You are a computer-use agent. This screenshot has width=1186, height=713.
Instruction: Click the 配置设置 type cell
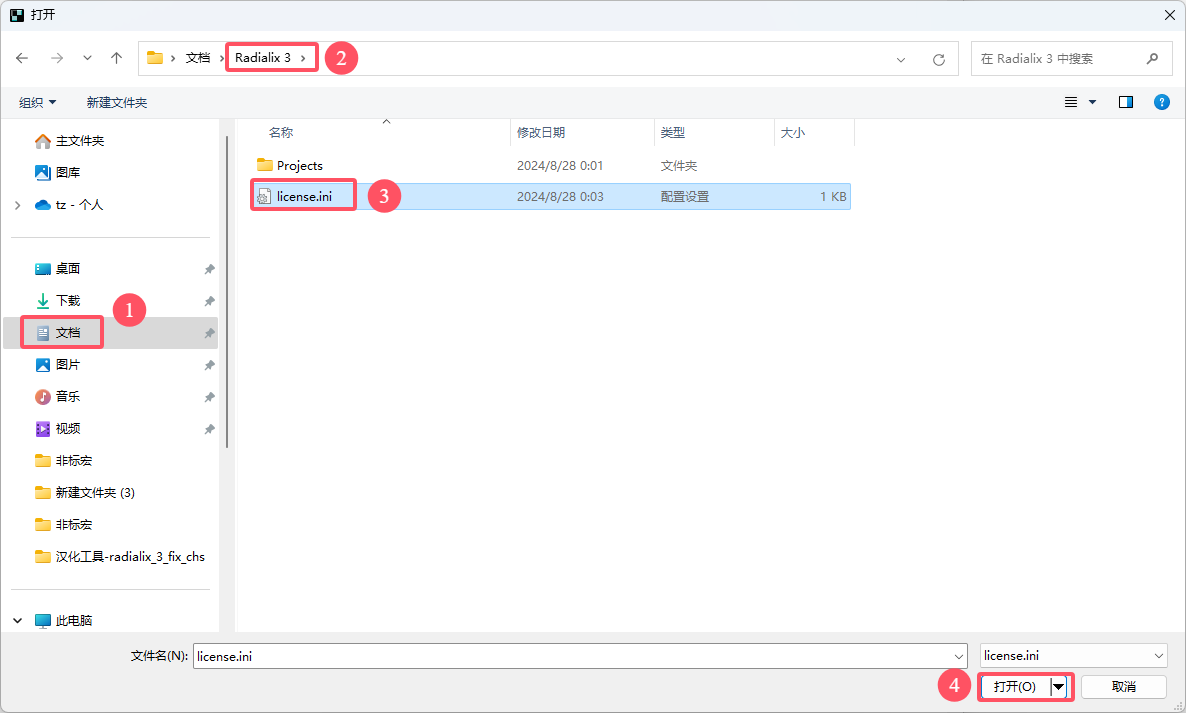pyautogui.click(x=685, y=197)
